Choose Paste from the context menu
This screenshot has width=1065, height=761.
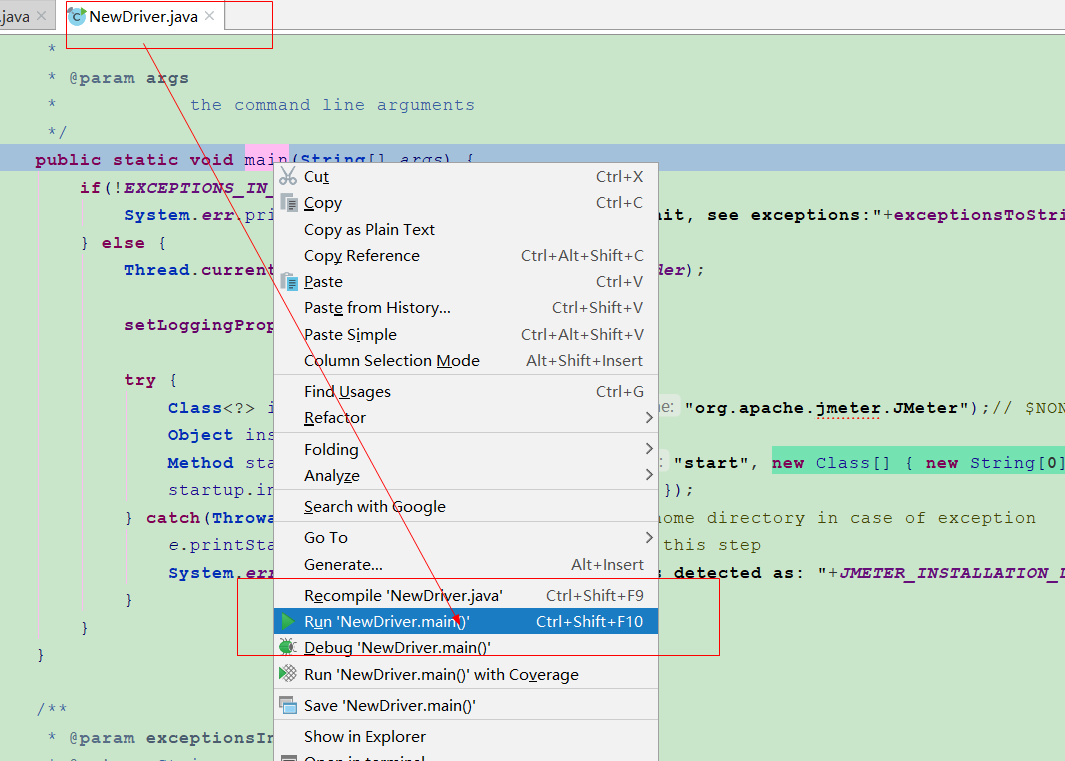pos(466,281)
